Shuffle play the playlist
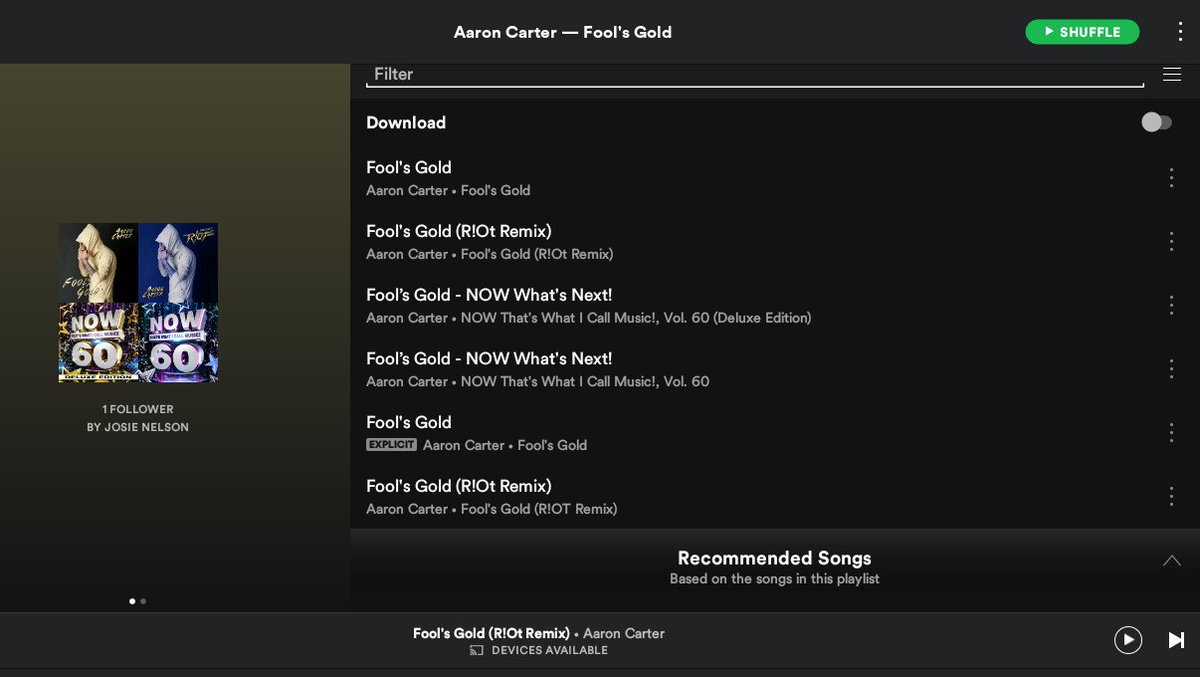 1082,32
